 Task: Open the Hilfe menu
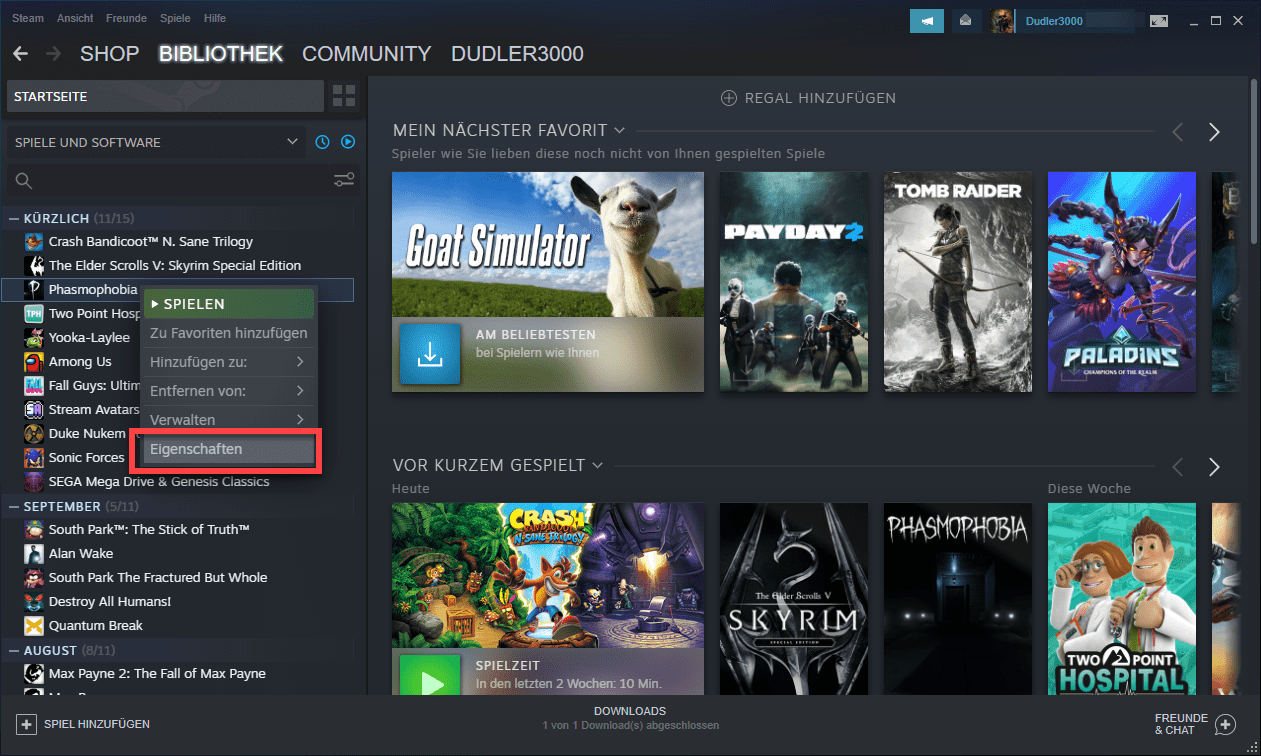(x=214, y=18)
